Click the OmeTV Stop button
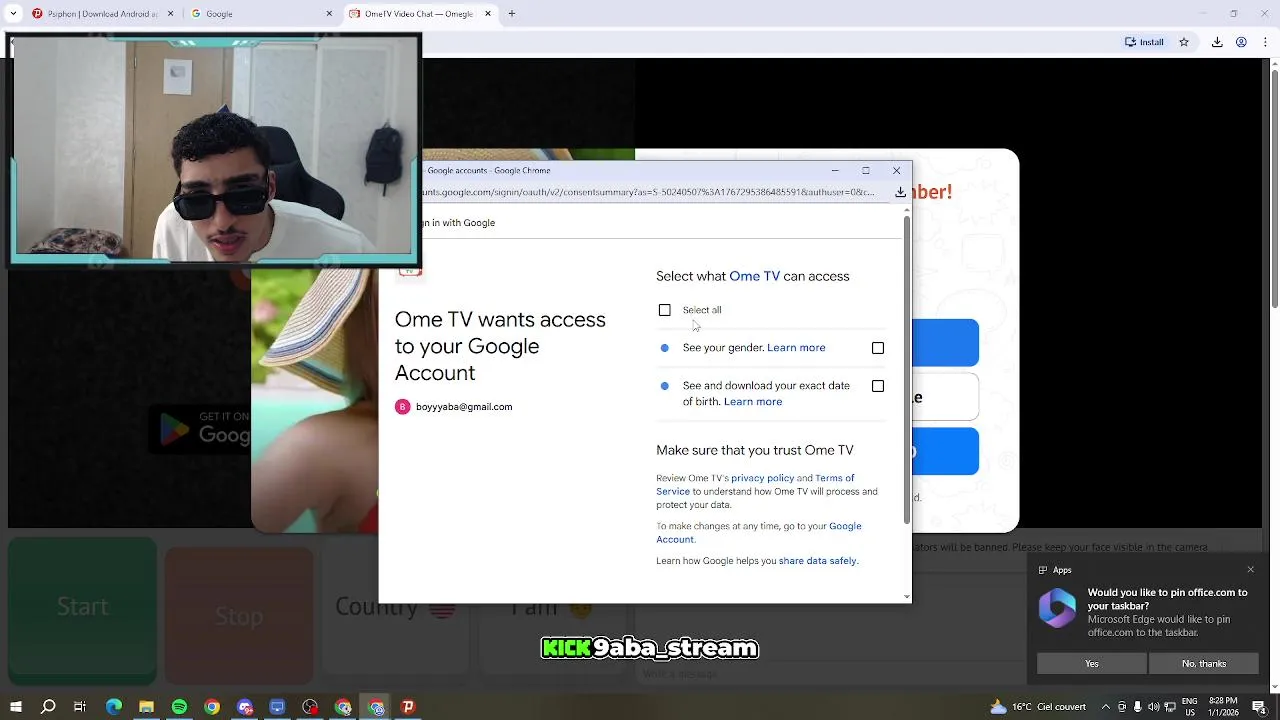Image resolution: width=1280 pixels, height=720 pixels. [x=239, y=615]
